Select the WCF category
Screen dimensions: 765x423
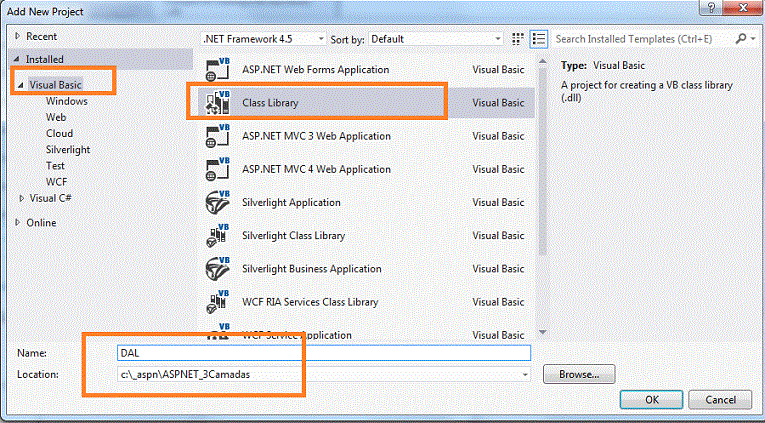57,181
